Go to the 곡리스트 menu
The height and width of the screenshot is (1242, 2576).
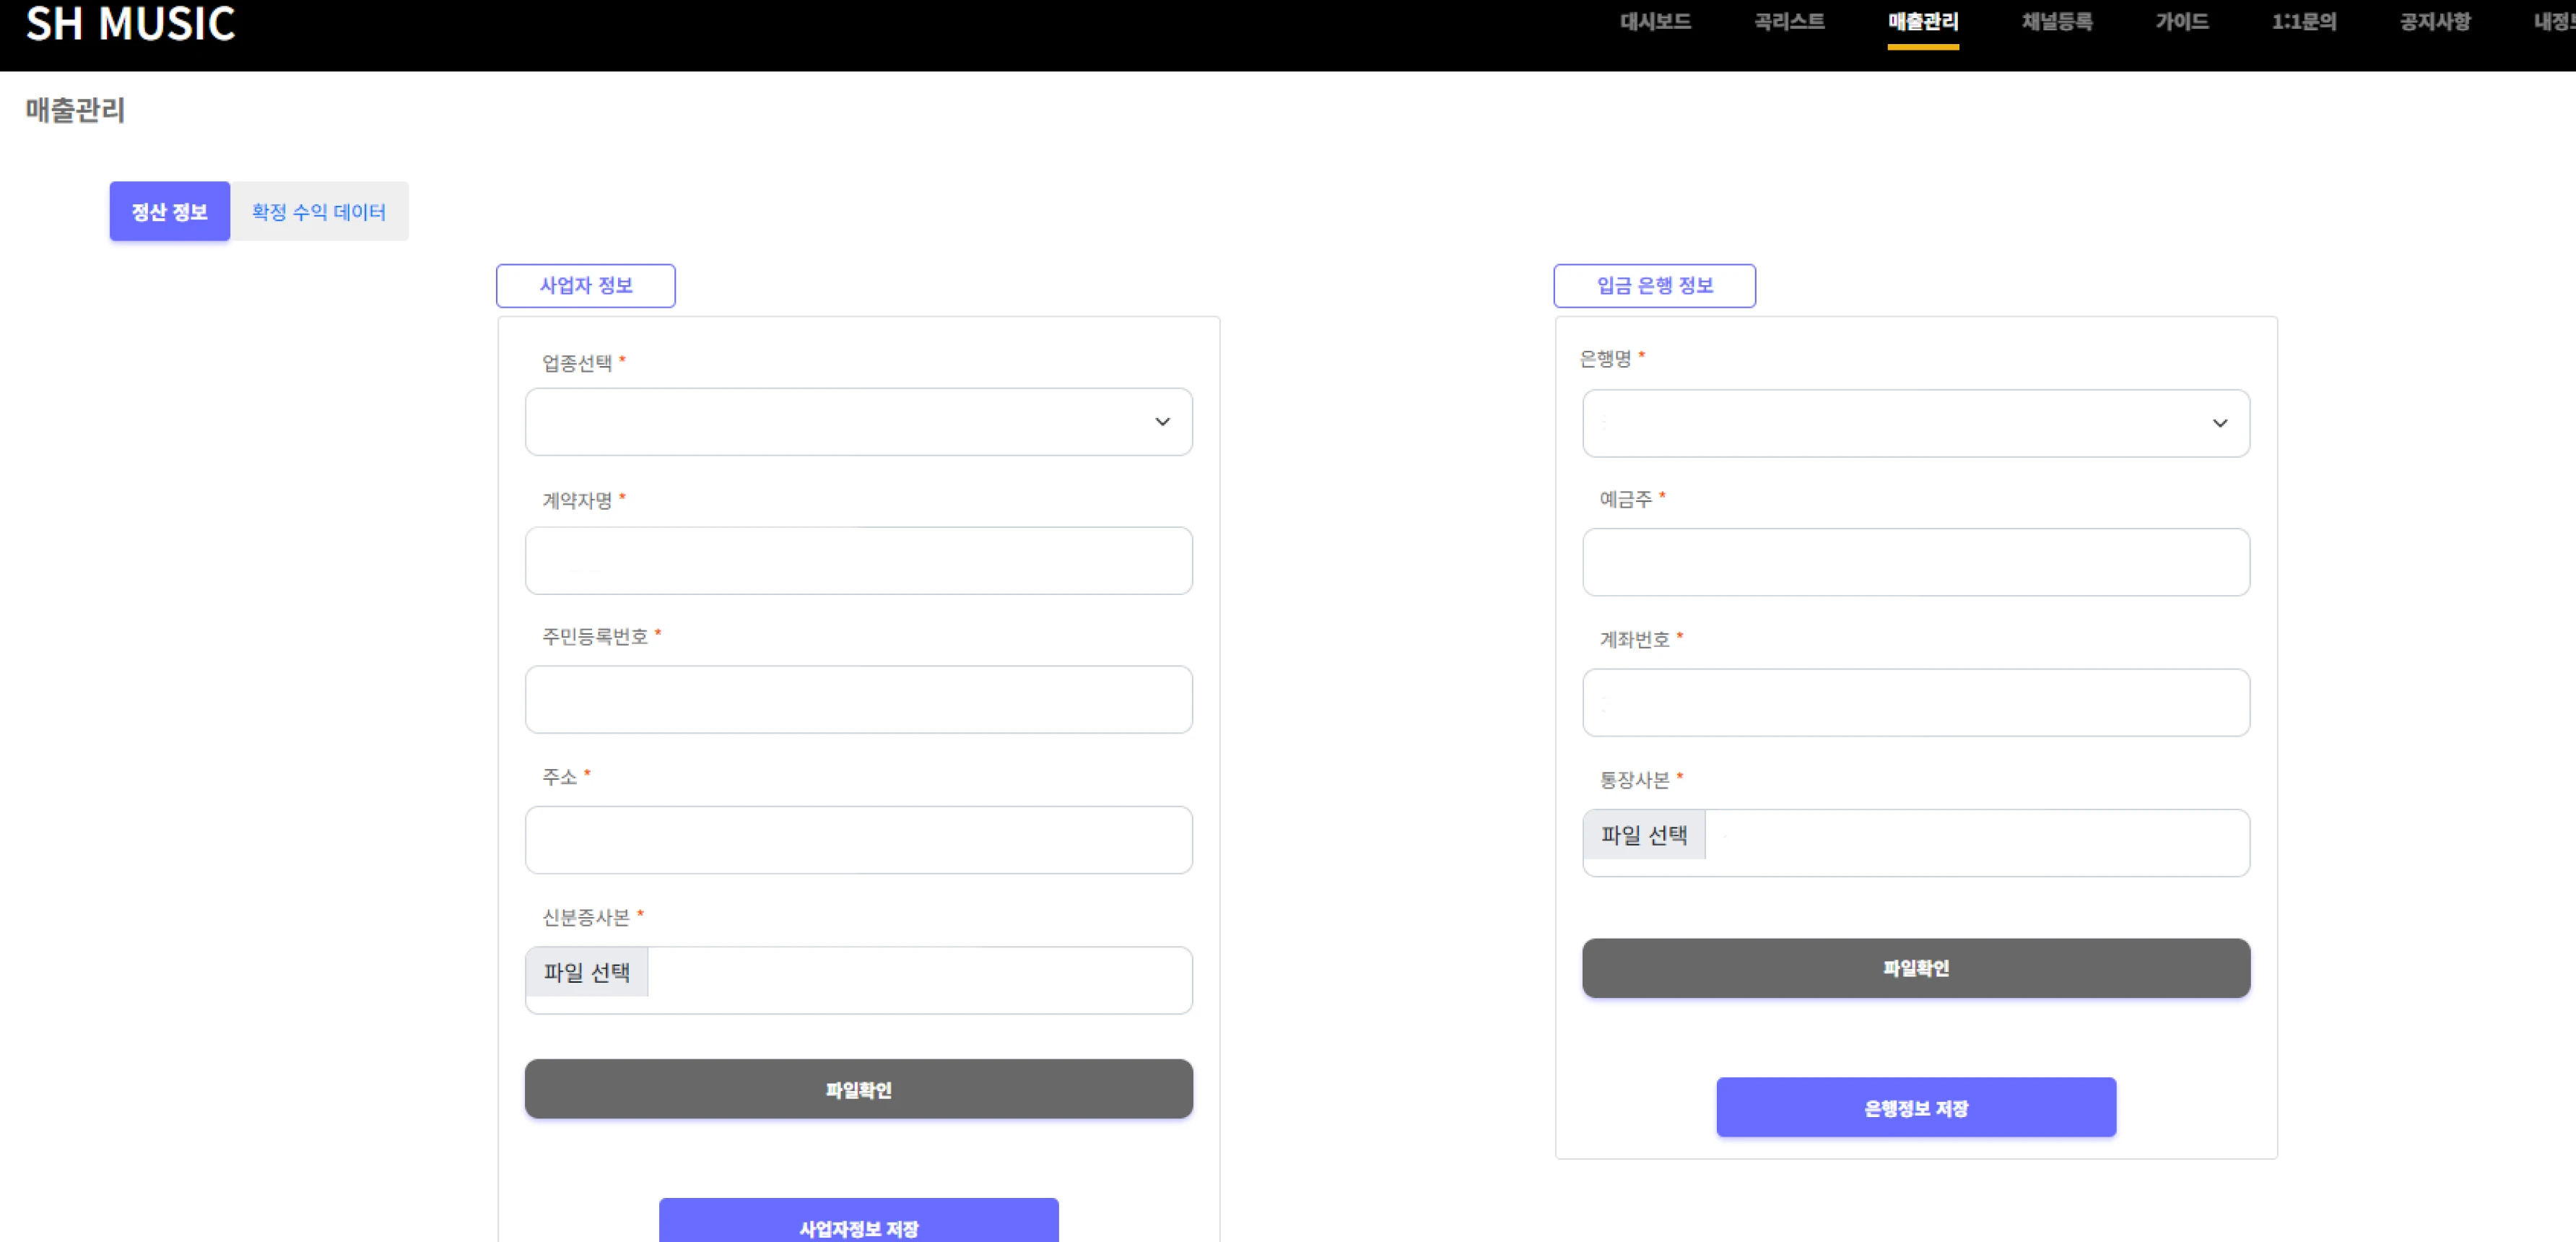point(1789,22)
